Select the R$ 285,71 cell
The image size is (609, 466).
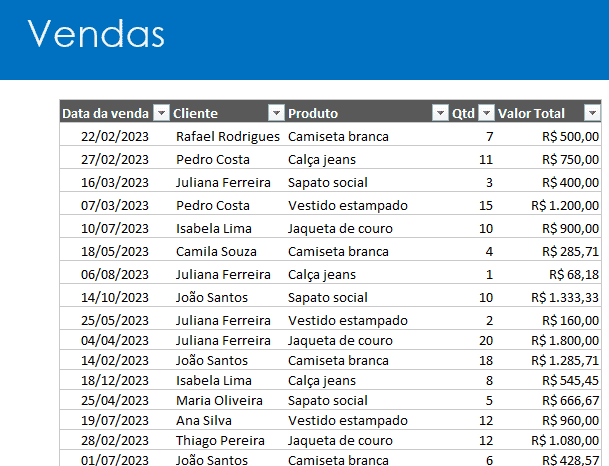[x=548, y=251]
